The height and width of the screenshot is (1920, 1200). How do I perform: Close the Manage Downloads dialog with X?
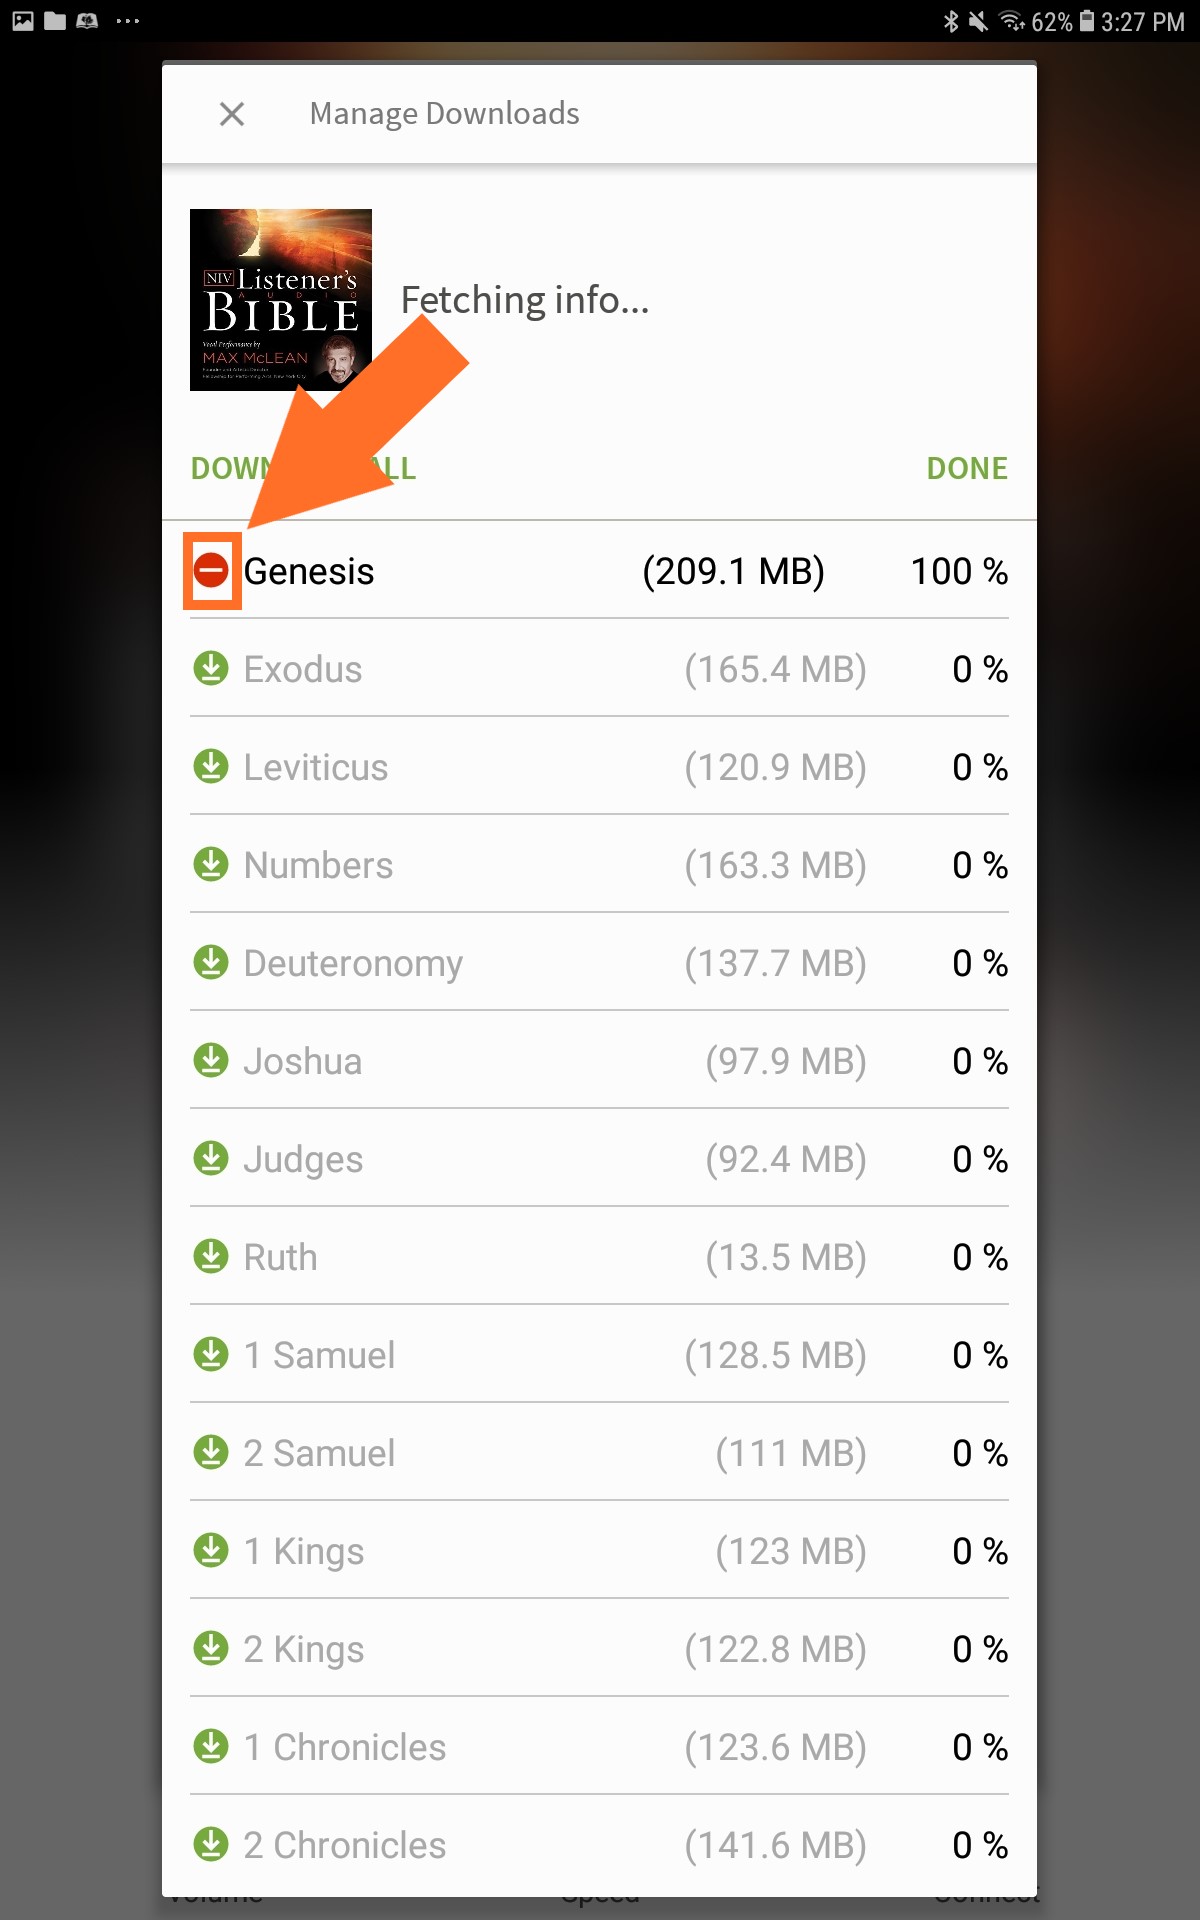pyautogui.click(x=232, y=114)
